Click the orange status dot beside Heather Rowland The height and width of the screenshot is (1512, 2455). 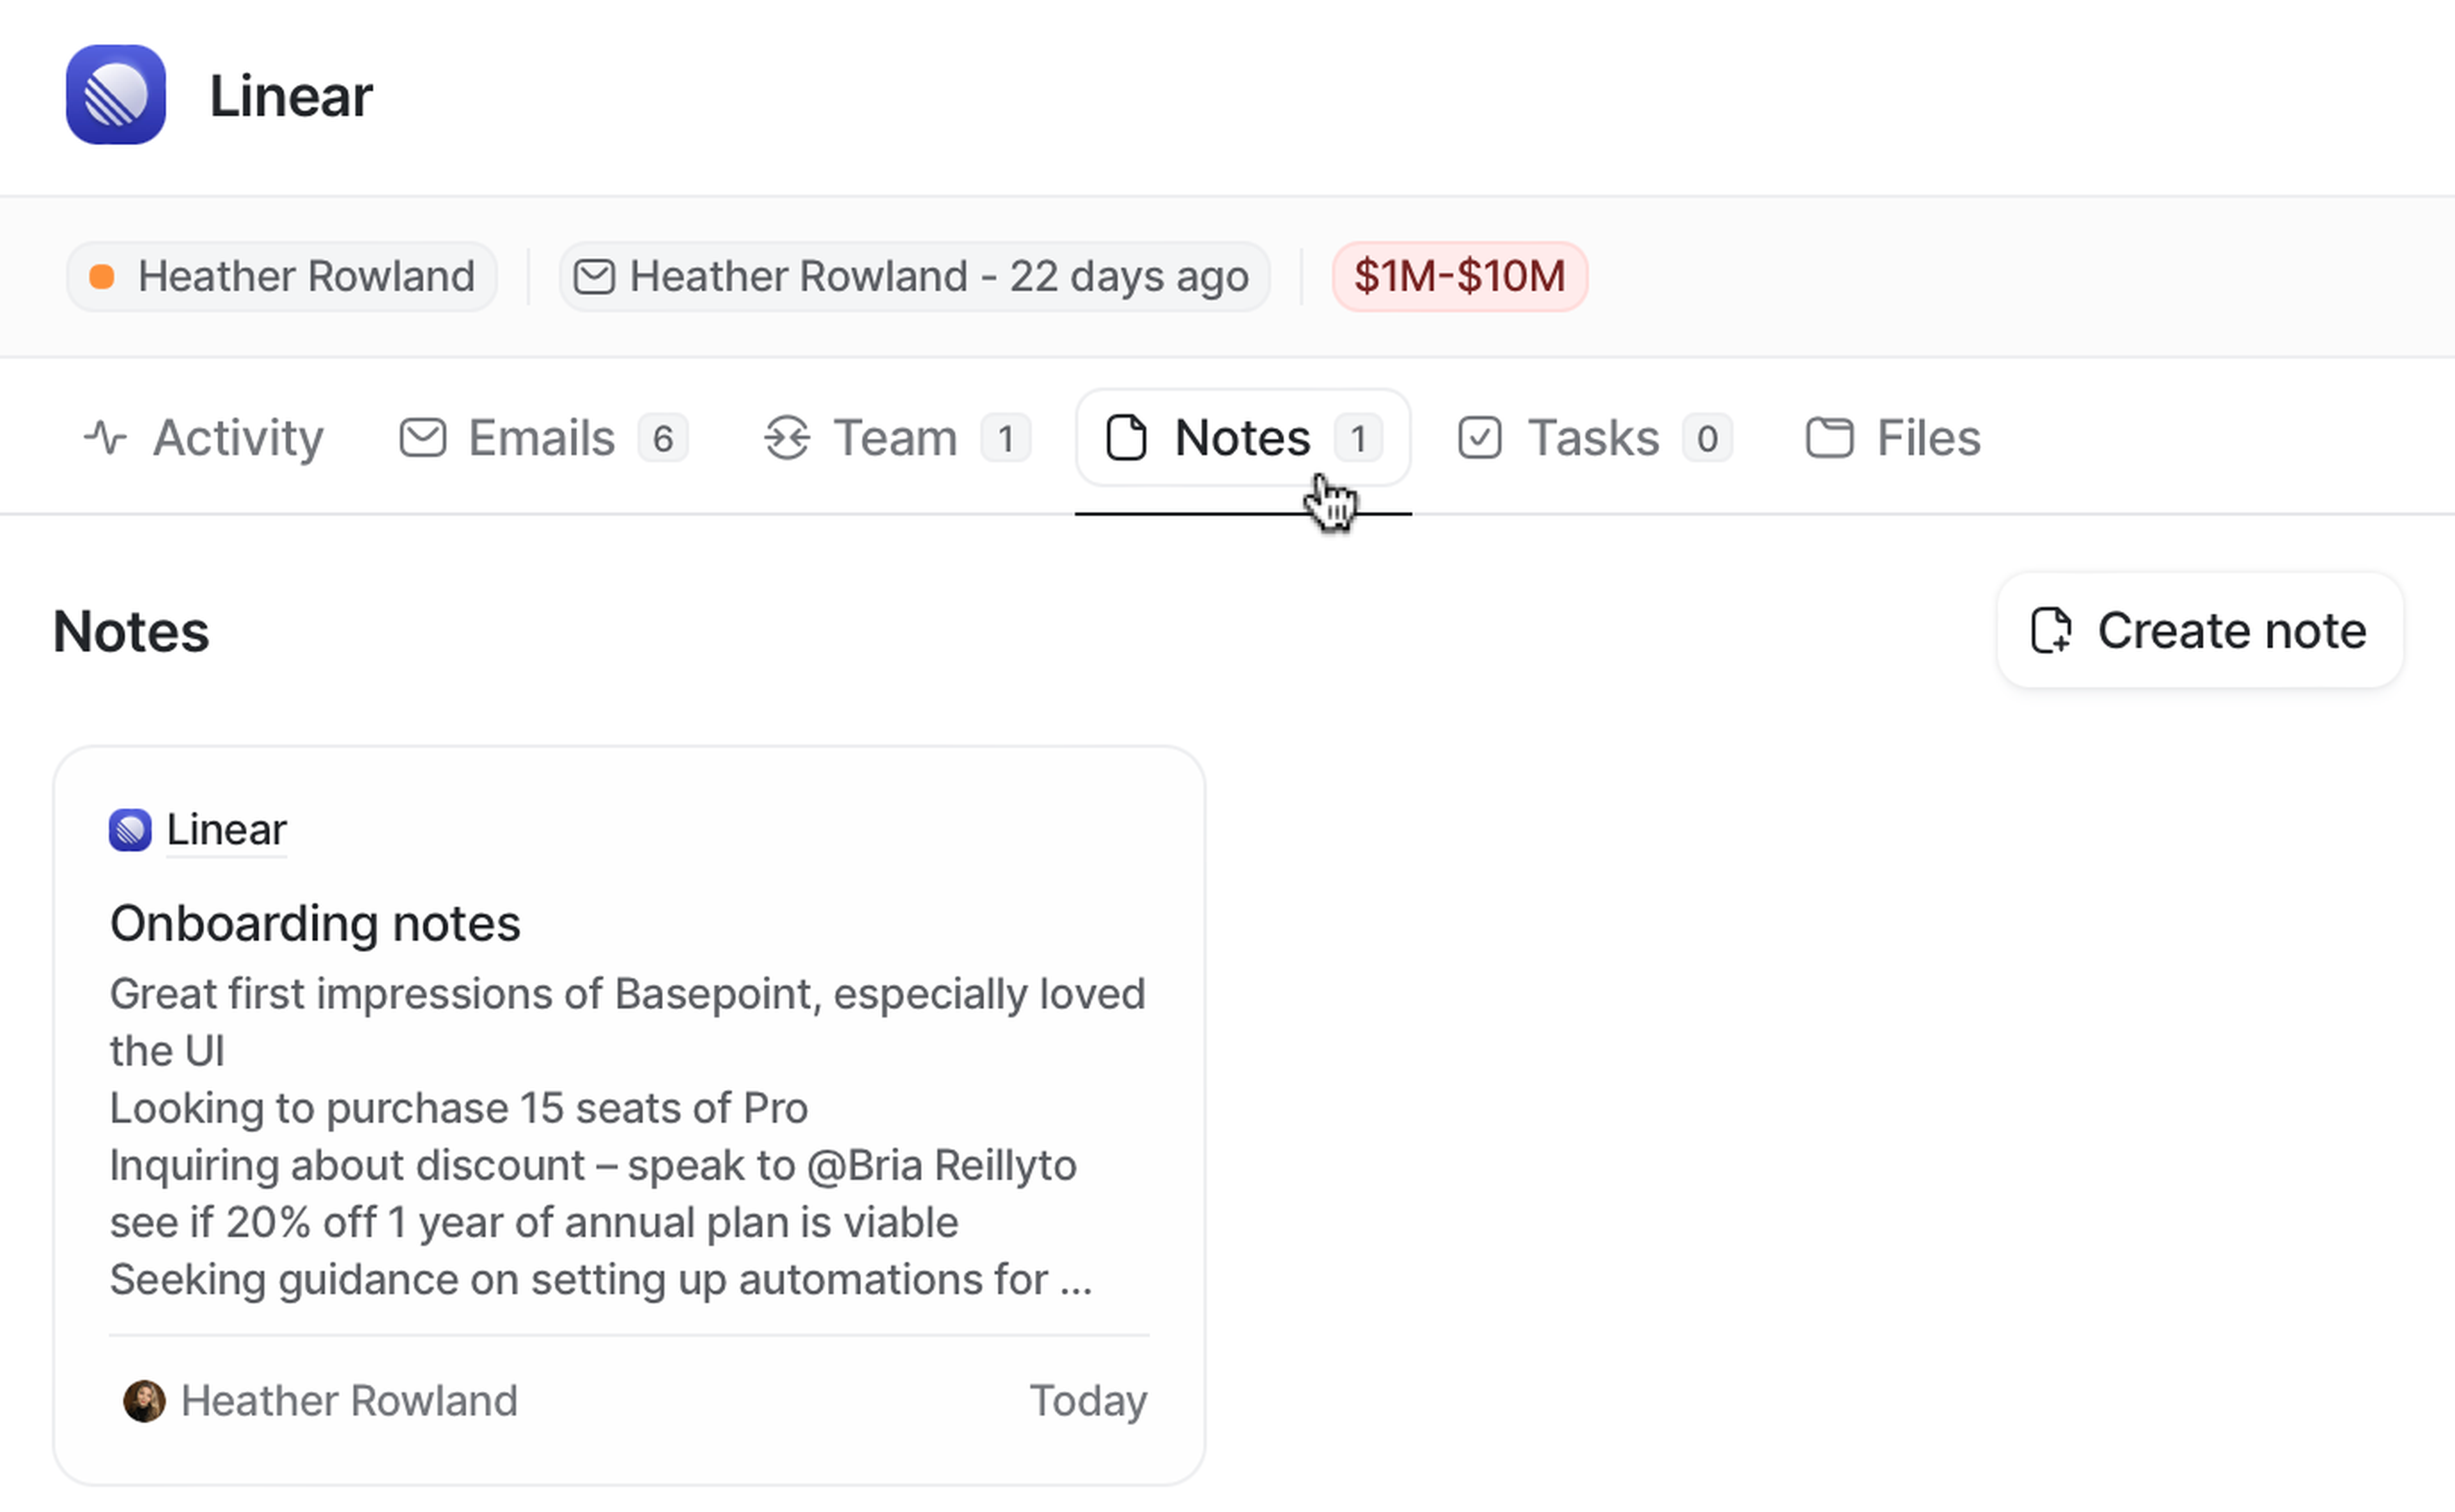[x=101, y=277]
